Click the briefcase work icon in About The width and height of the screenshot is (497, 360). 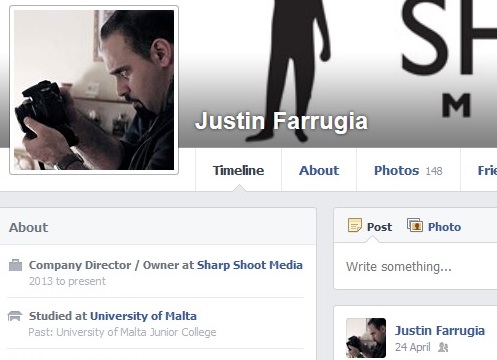(x=15, y=265)
